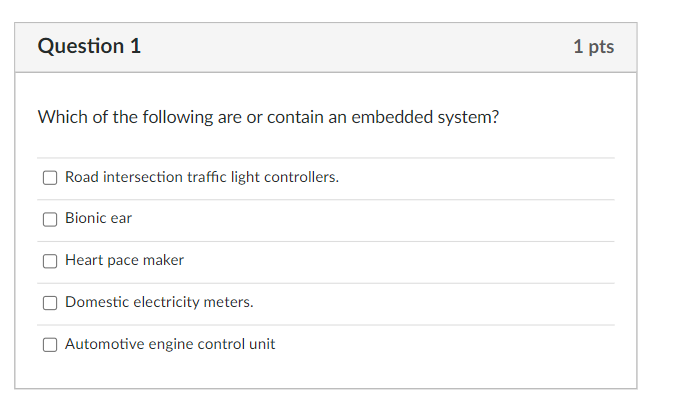678x417 pixels.
Task: Click the 'Road intersection traffic light controllers.' label
Action: point(202,177)
